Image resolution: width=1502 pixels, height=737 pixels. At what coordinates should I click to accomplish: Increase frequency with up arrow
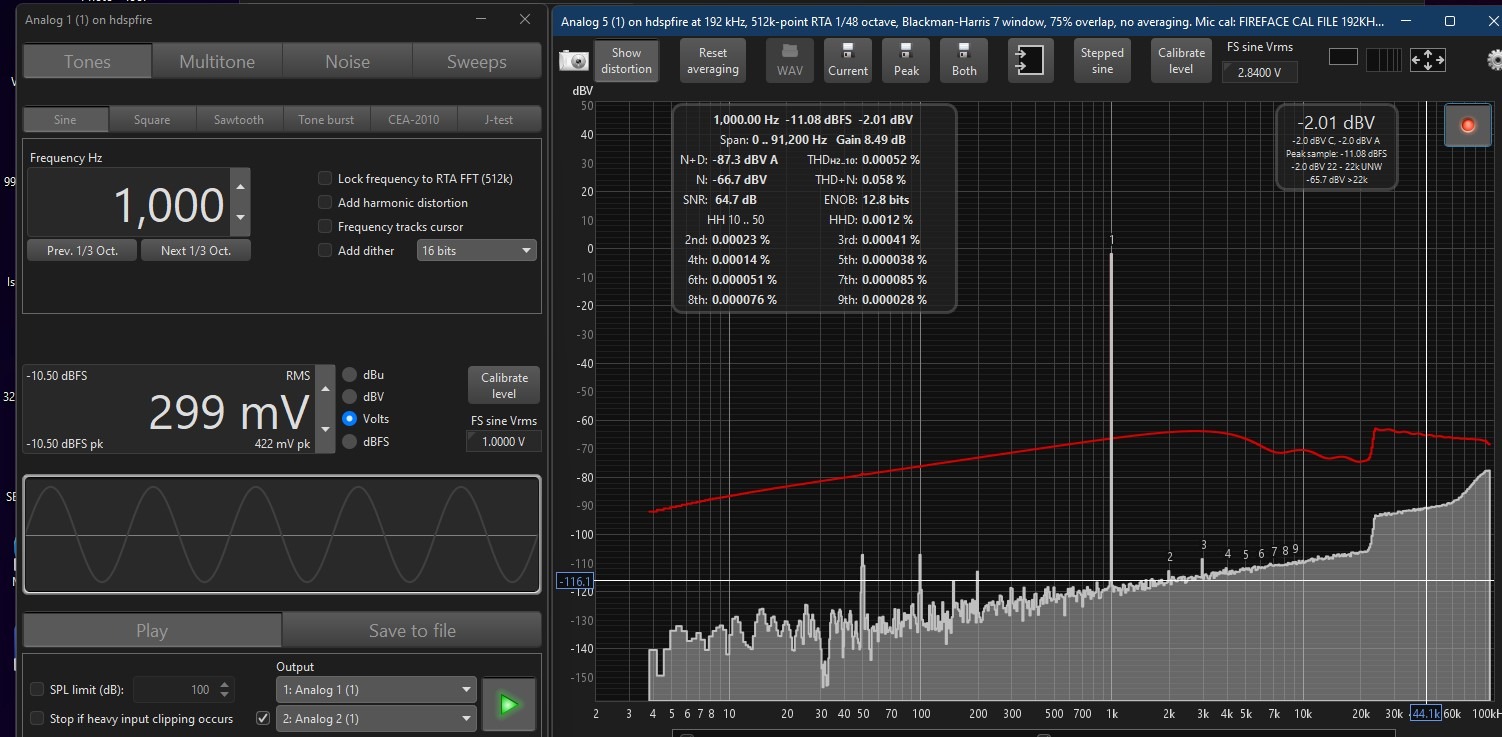pos(240,186)
